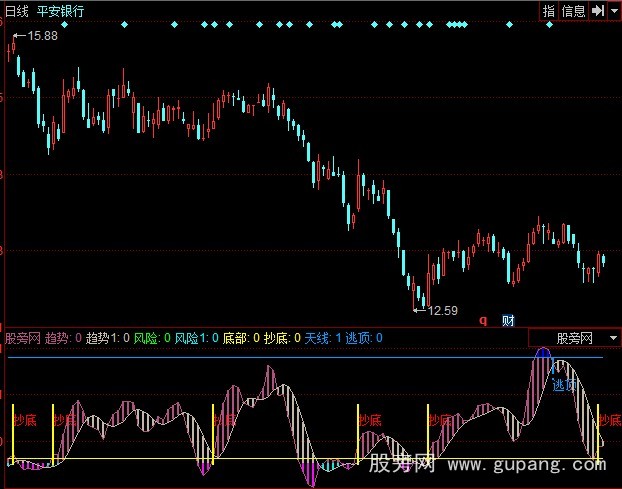Select the 平安银行 stock name
The image size is (622, 489).
[x=60, y=10]
